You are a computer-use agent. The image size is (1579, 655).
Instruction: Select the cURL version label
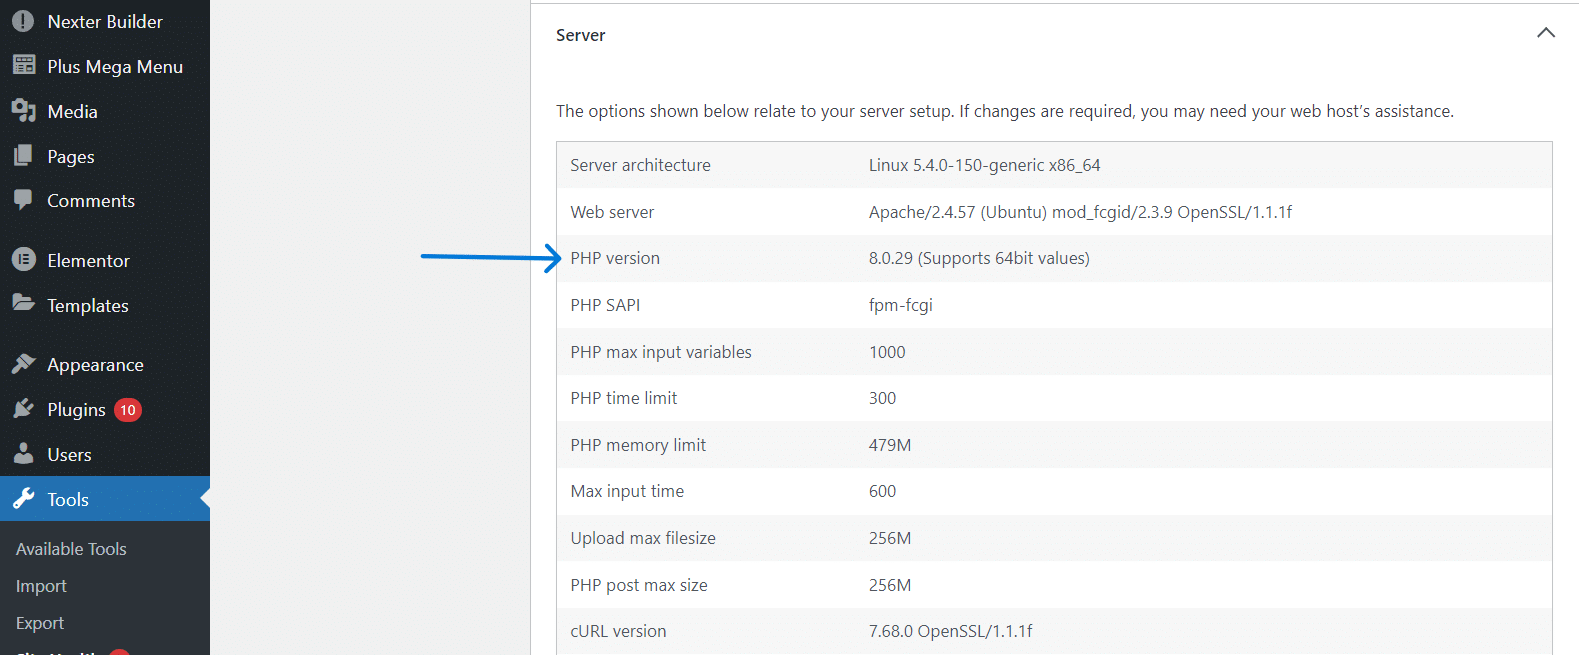(618, 631)
